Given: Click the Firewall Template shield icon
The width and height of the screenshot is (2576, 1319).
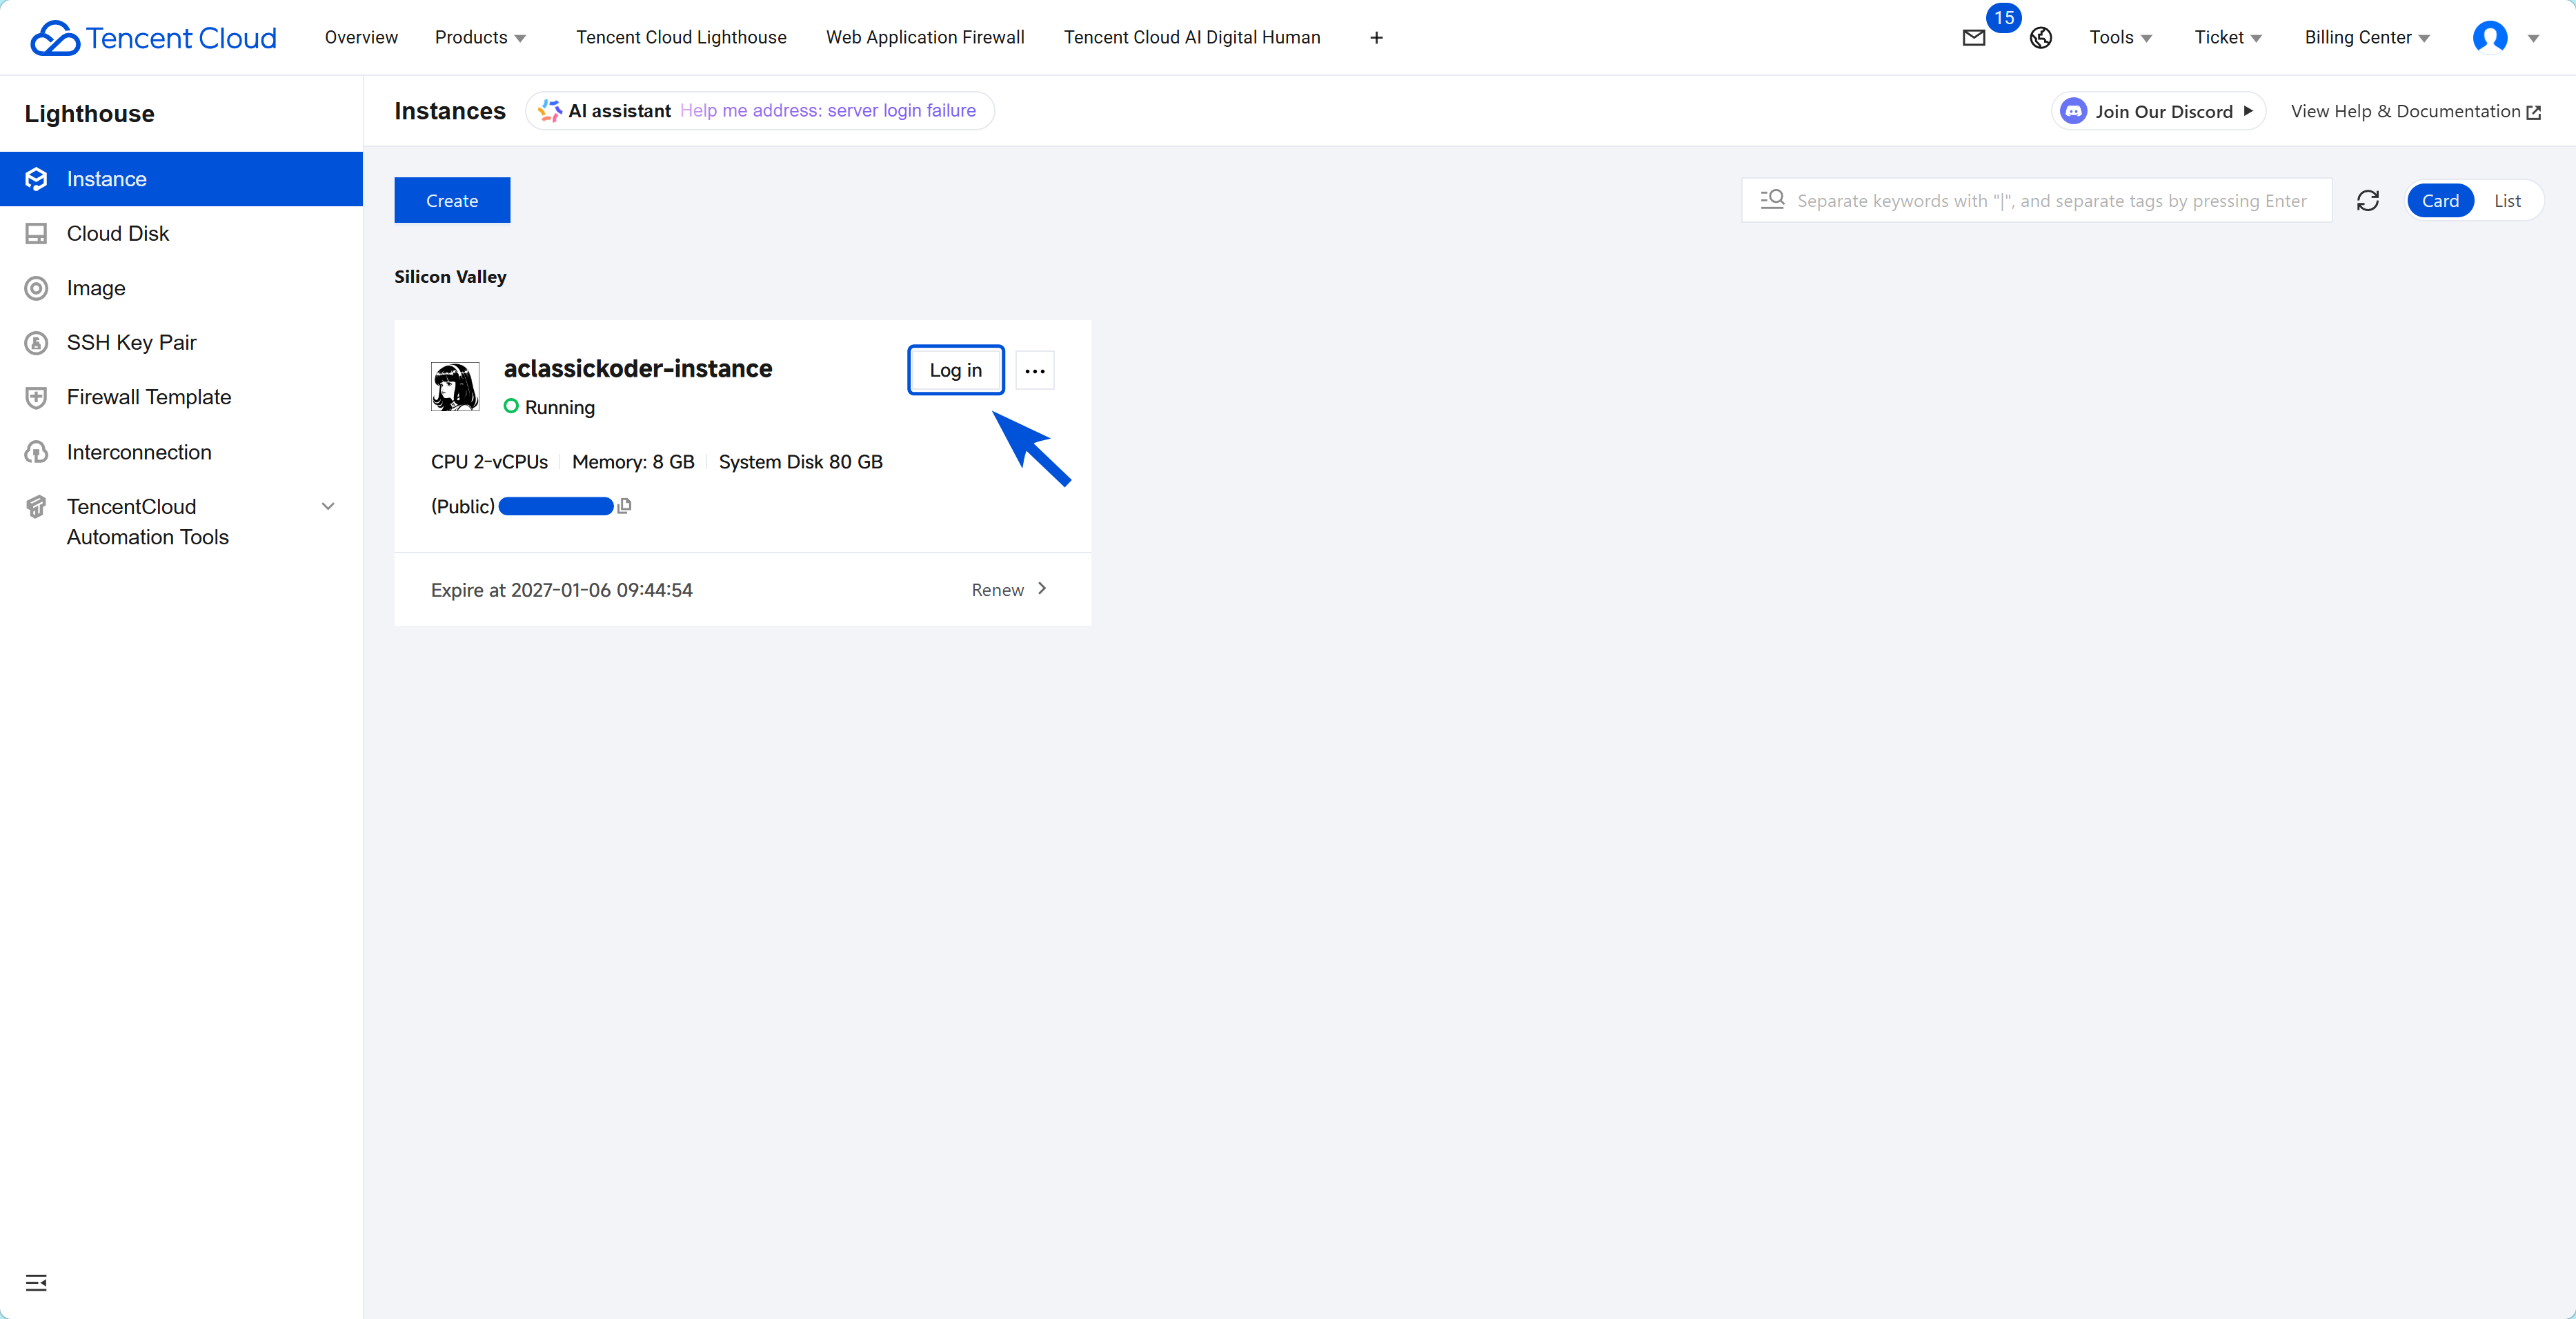Looking at the screenshot, I should (x=36, y=398).
